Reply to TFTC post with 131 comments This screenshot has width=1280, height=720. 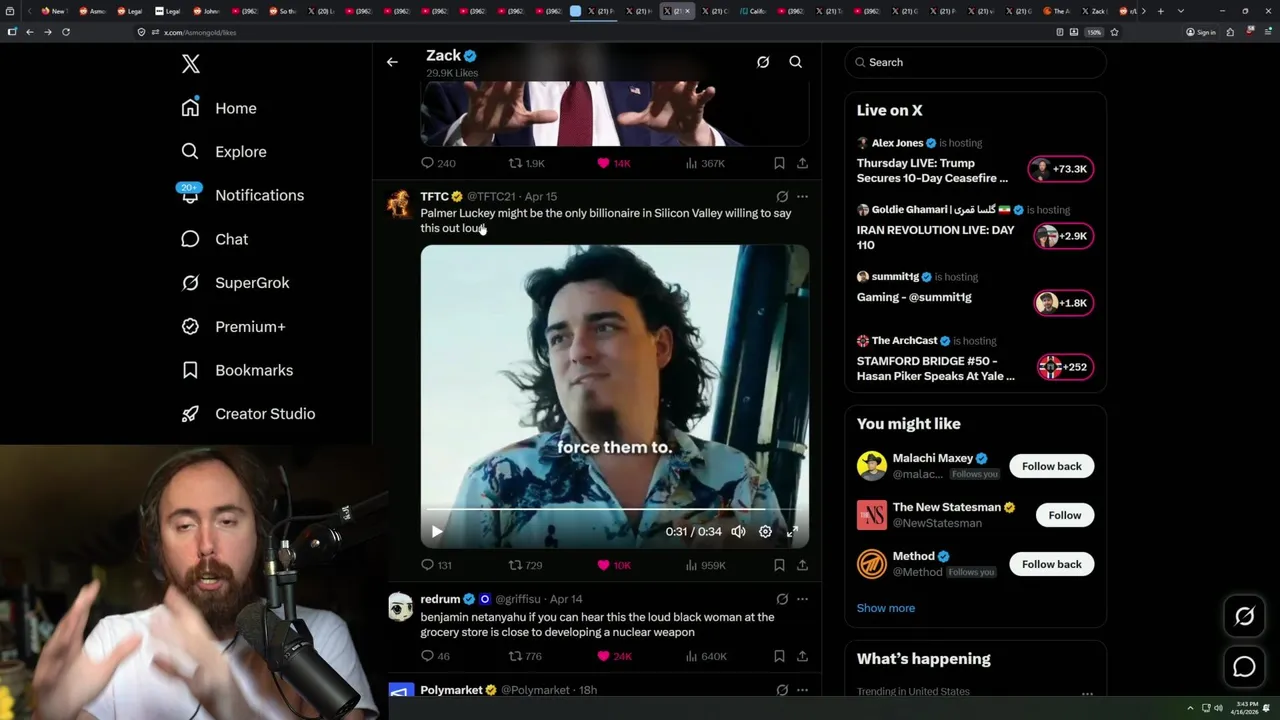pyautogui.click(x=437, y=565)
